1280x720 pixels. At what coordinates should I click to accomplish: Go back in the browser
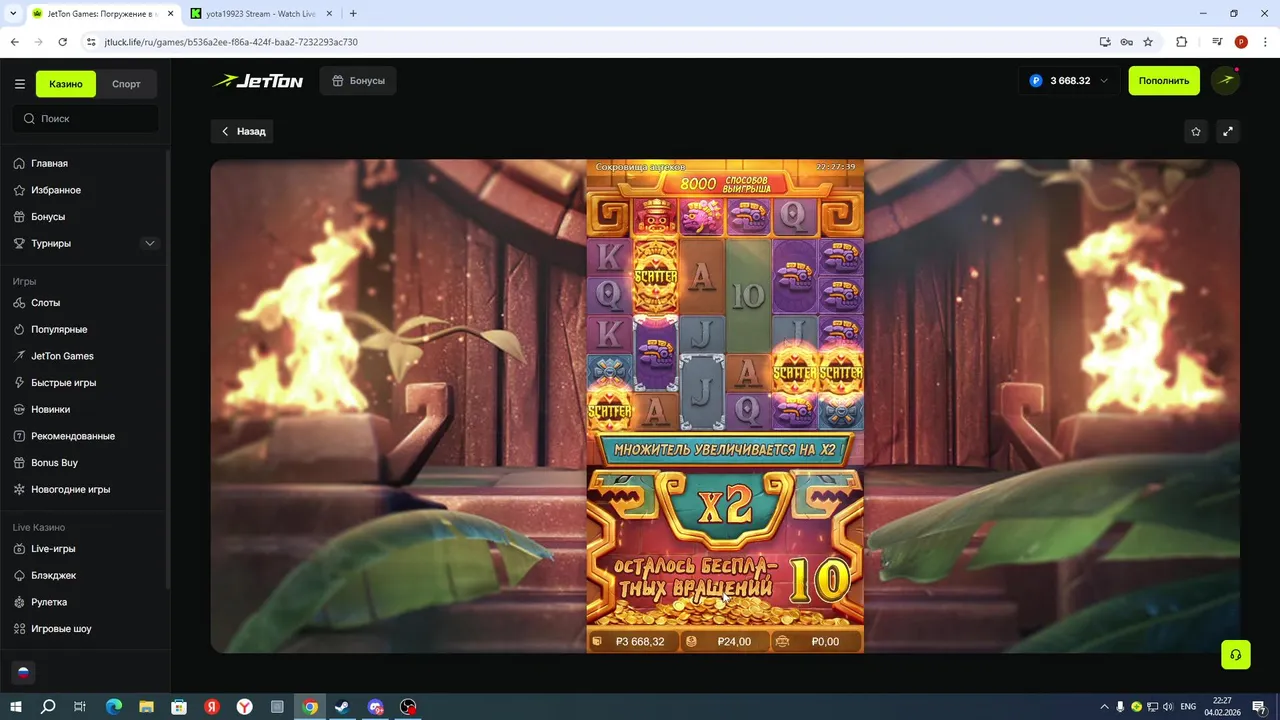point(14,42)
